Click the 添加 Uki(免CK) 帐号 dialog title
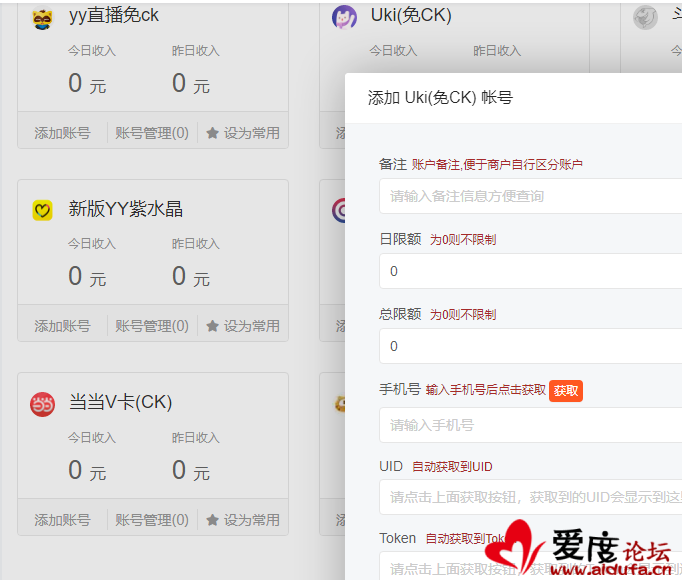 click(x=440, y=98)
